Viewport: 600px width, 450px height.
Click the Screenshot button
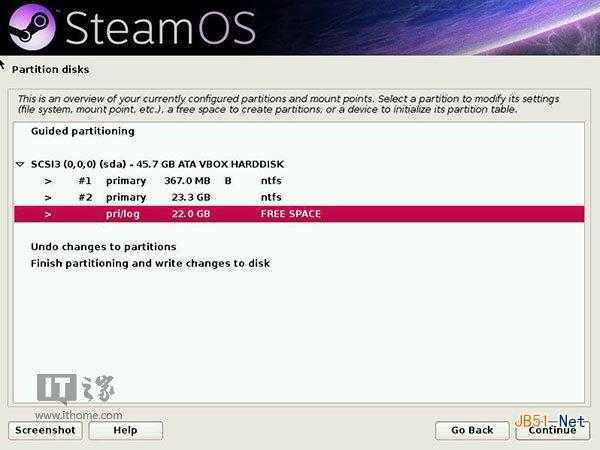pos(45,430)
